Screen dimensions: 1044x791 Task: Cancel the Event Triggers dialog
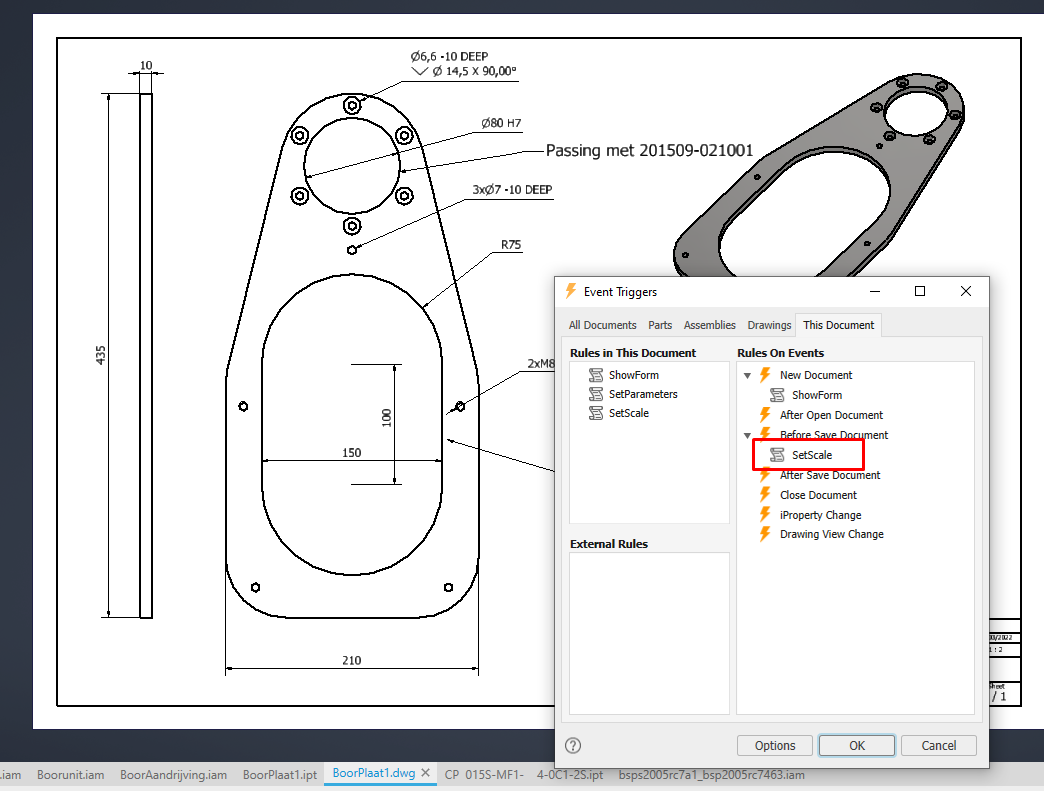click(938, 745)
